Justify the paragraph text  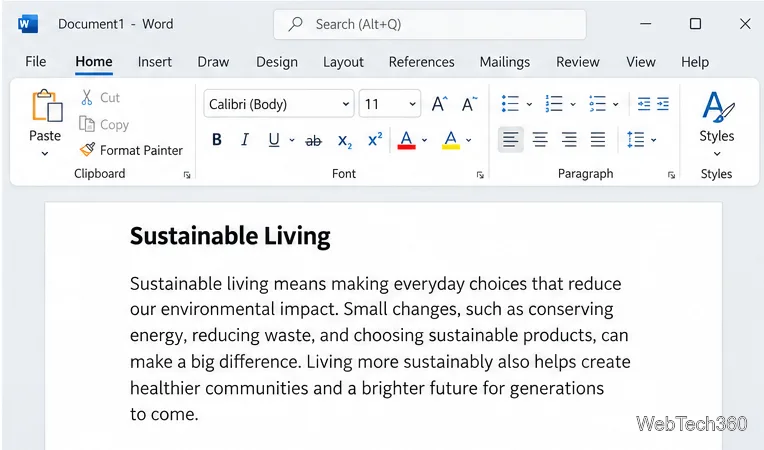pos(598,140)
